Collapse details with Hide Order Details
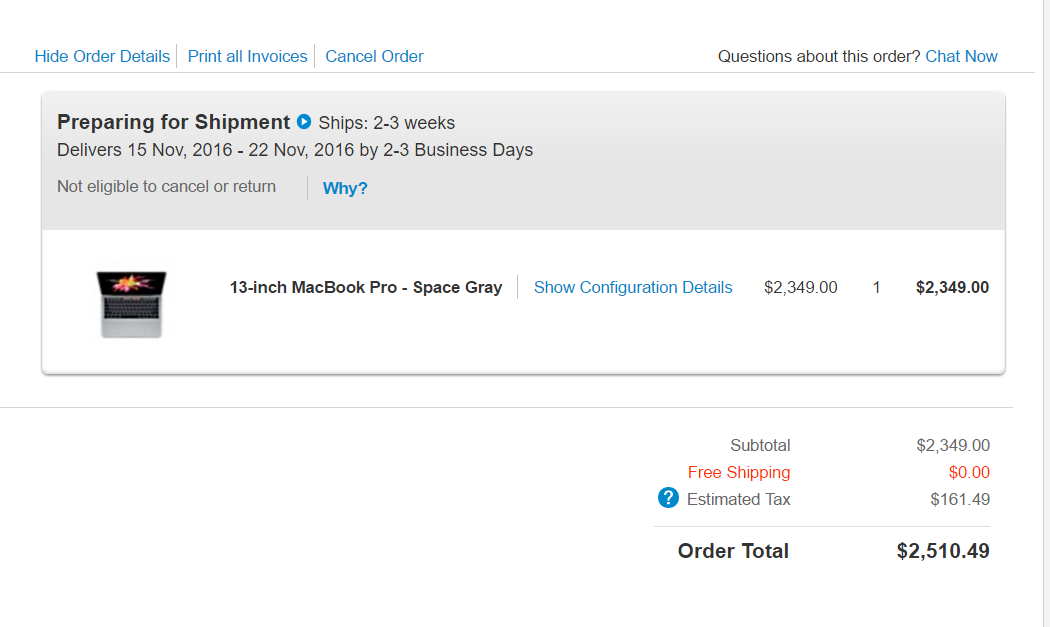Viewport: 1050px width, 627px height. [x=102, y=56]
